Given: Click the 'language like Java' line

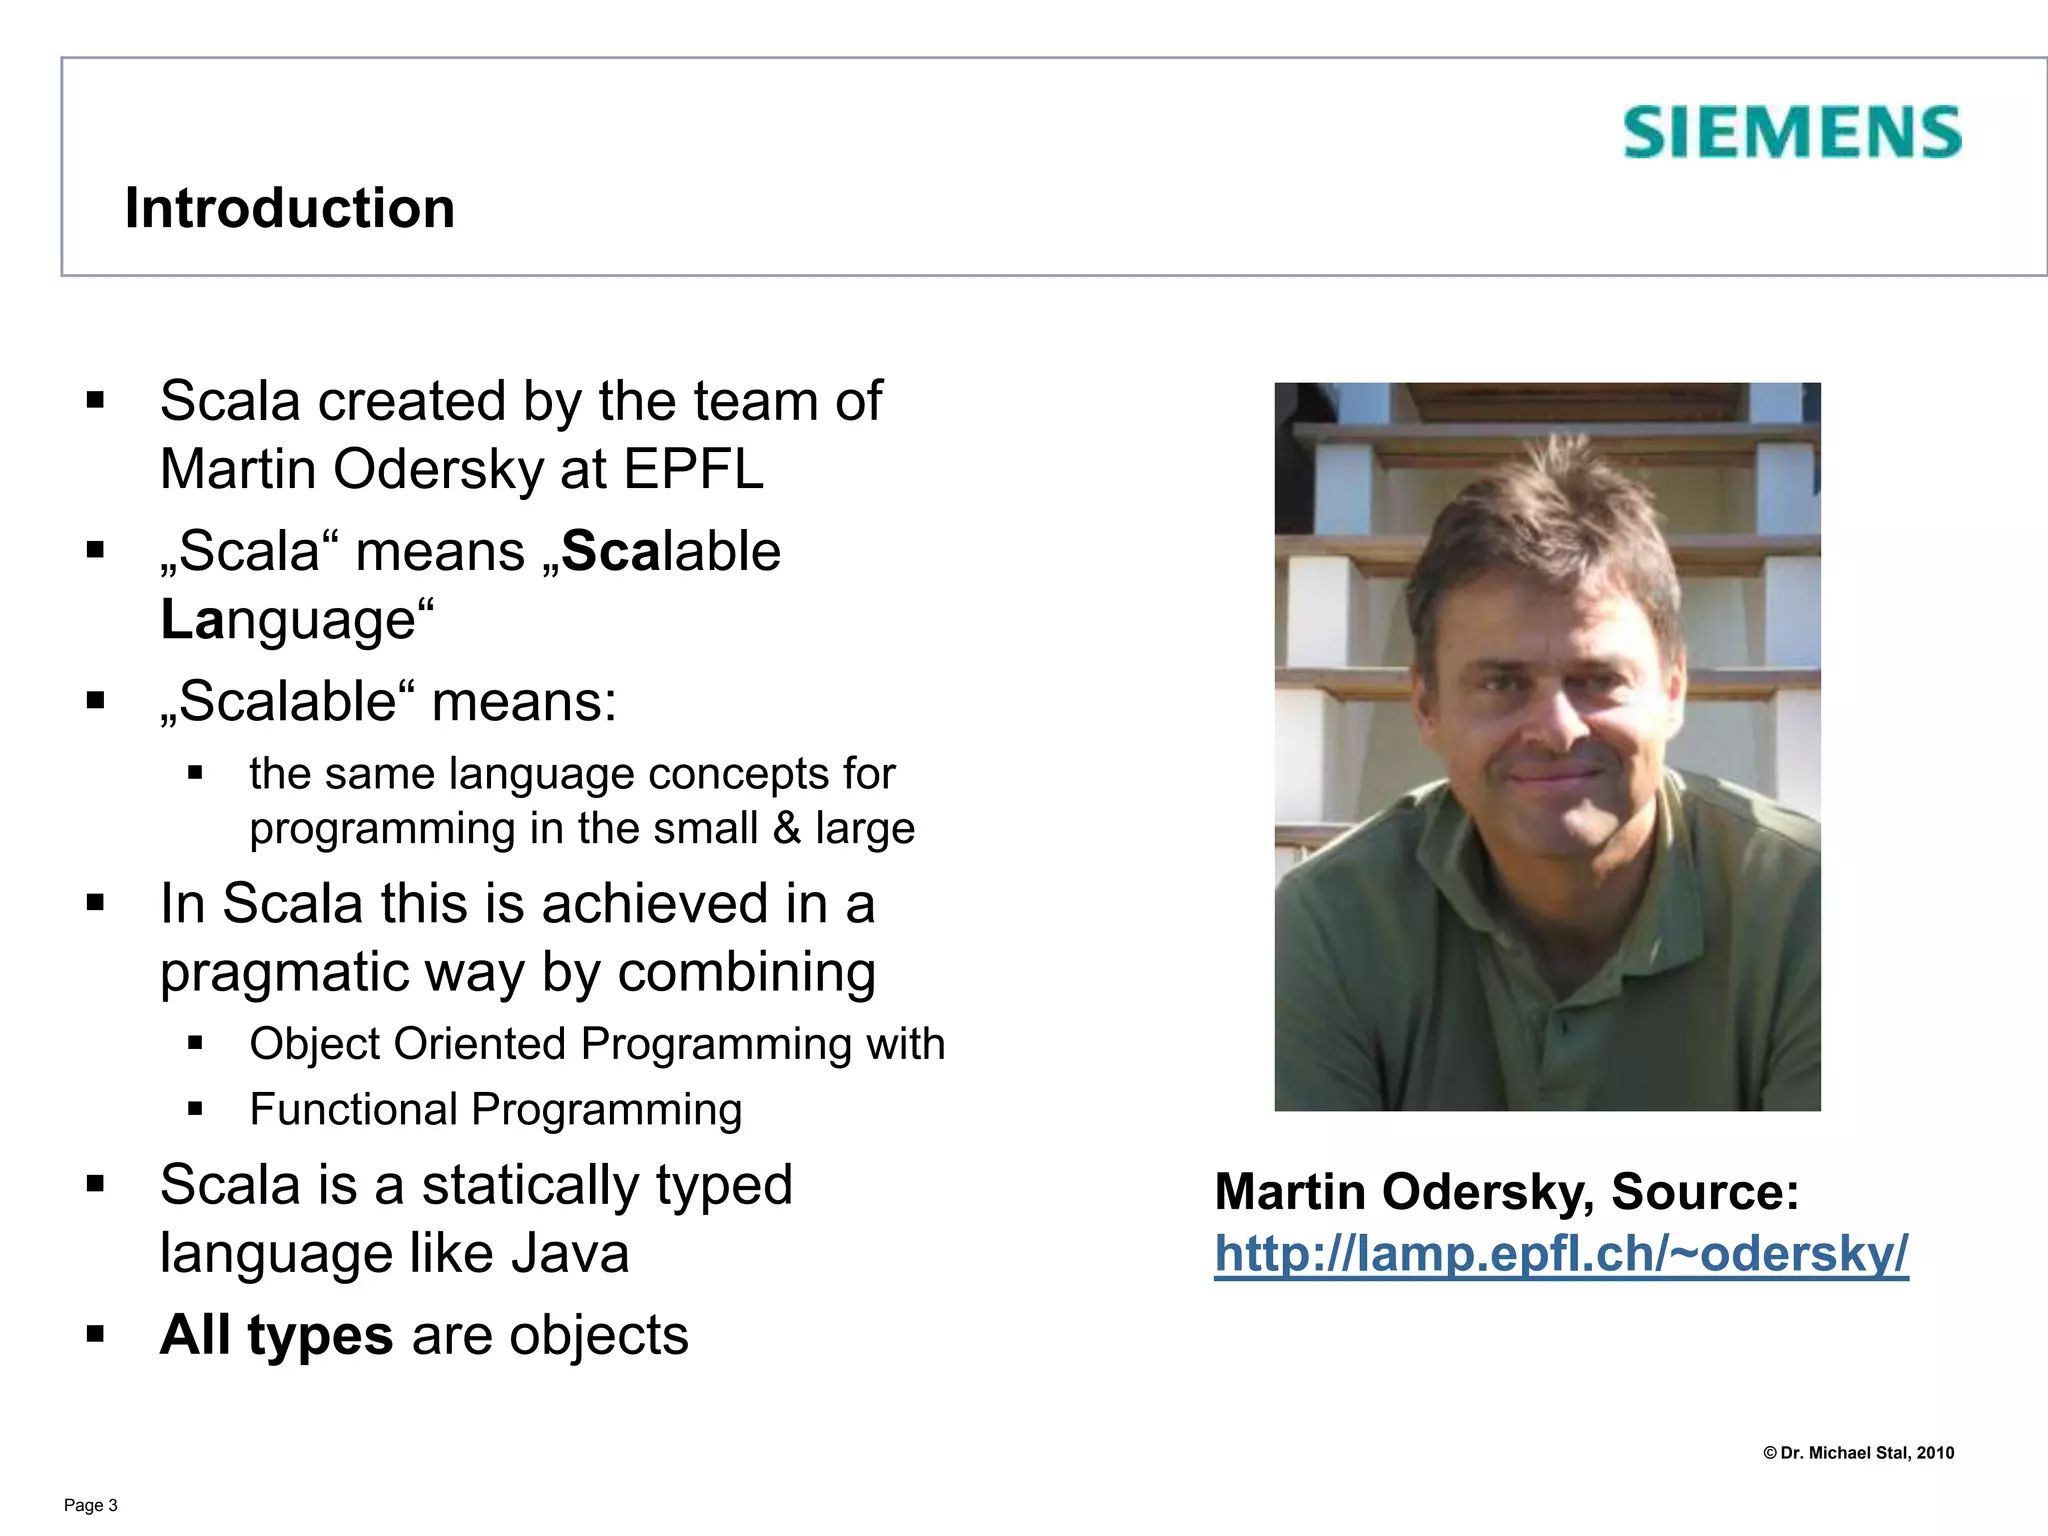Looking at the screenshot, I should pyautogui.click(x=395, y=1253).
